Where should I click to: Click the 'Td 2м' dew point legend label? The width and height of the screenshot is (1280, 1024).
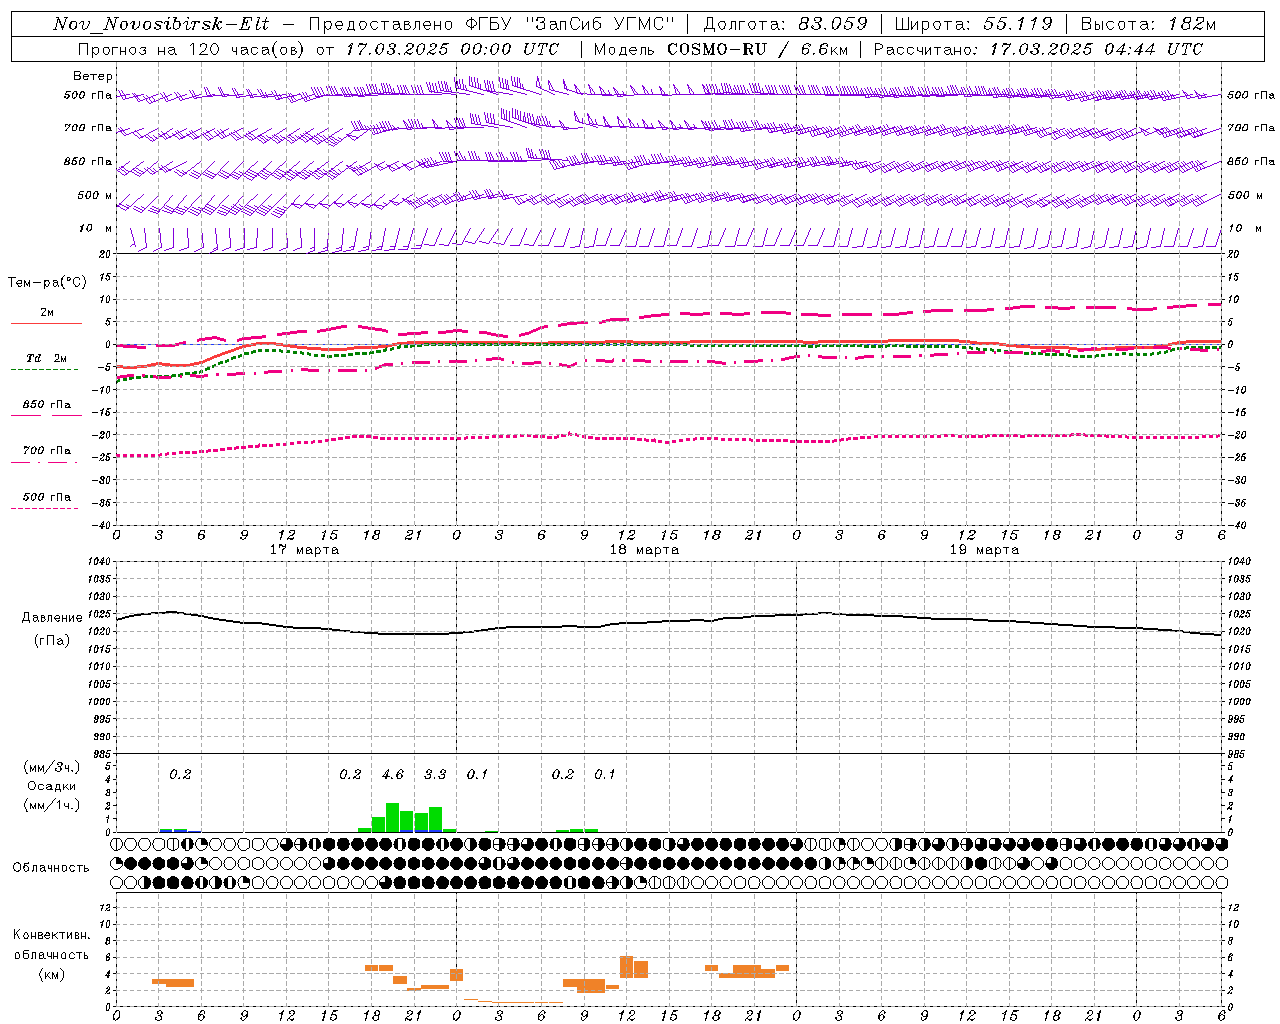click(47, 358)
